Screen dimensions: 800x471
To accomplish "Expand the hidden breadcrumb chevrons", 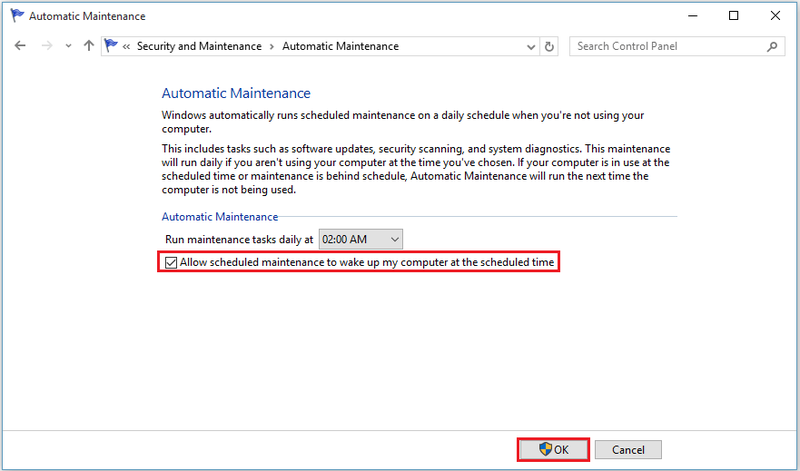I will coord(127,46).
